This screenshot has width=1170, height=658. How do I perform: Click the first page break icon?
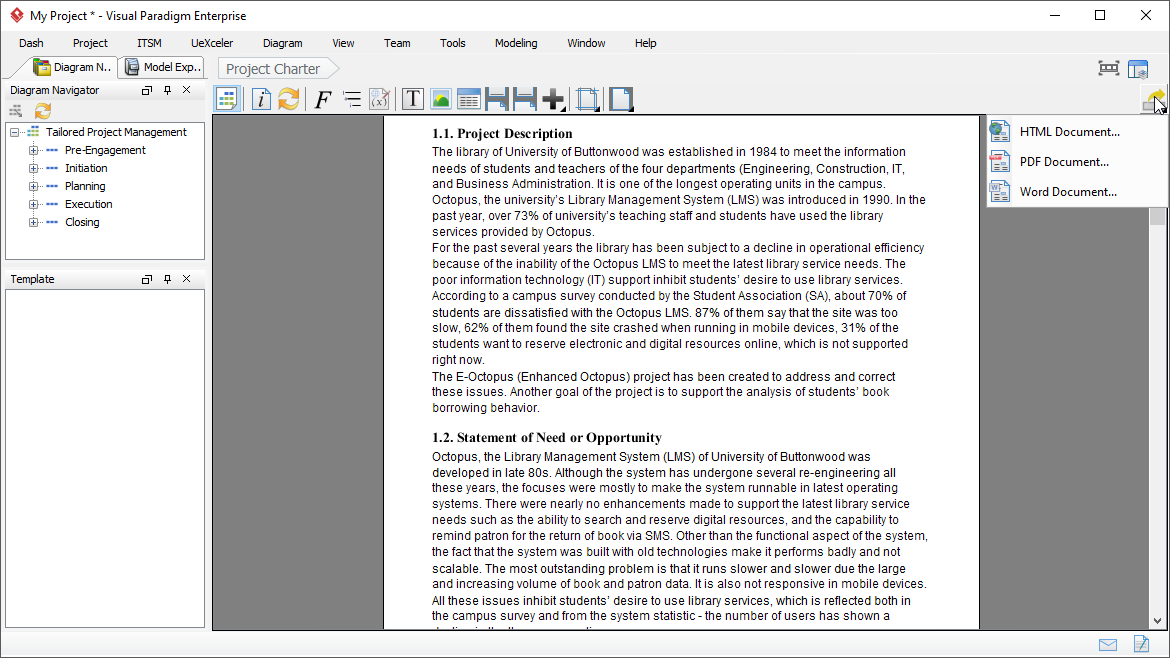497,98
